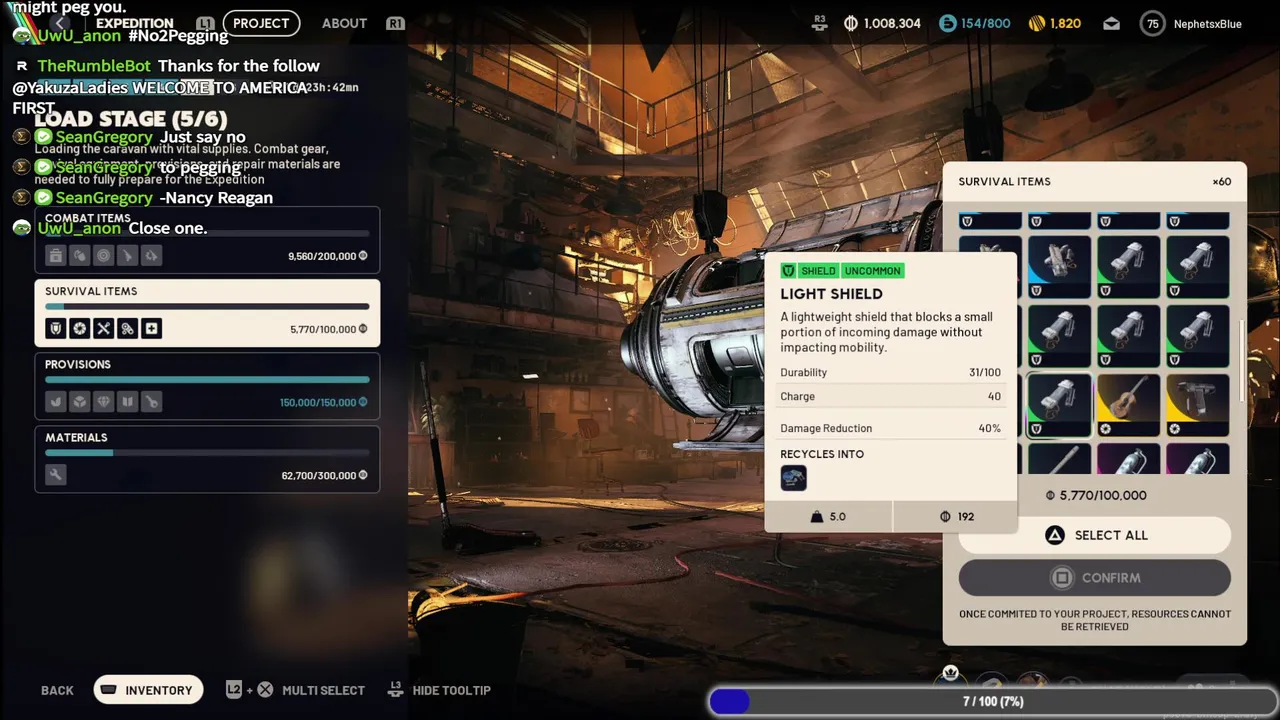Select the highlighted Light Shield item left of guitar
1280x720 pixels.
(1060, 405)
